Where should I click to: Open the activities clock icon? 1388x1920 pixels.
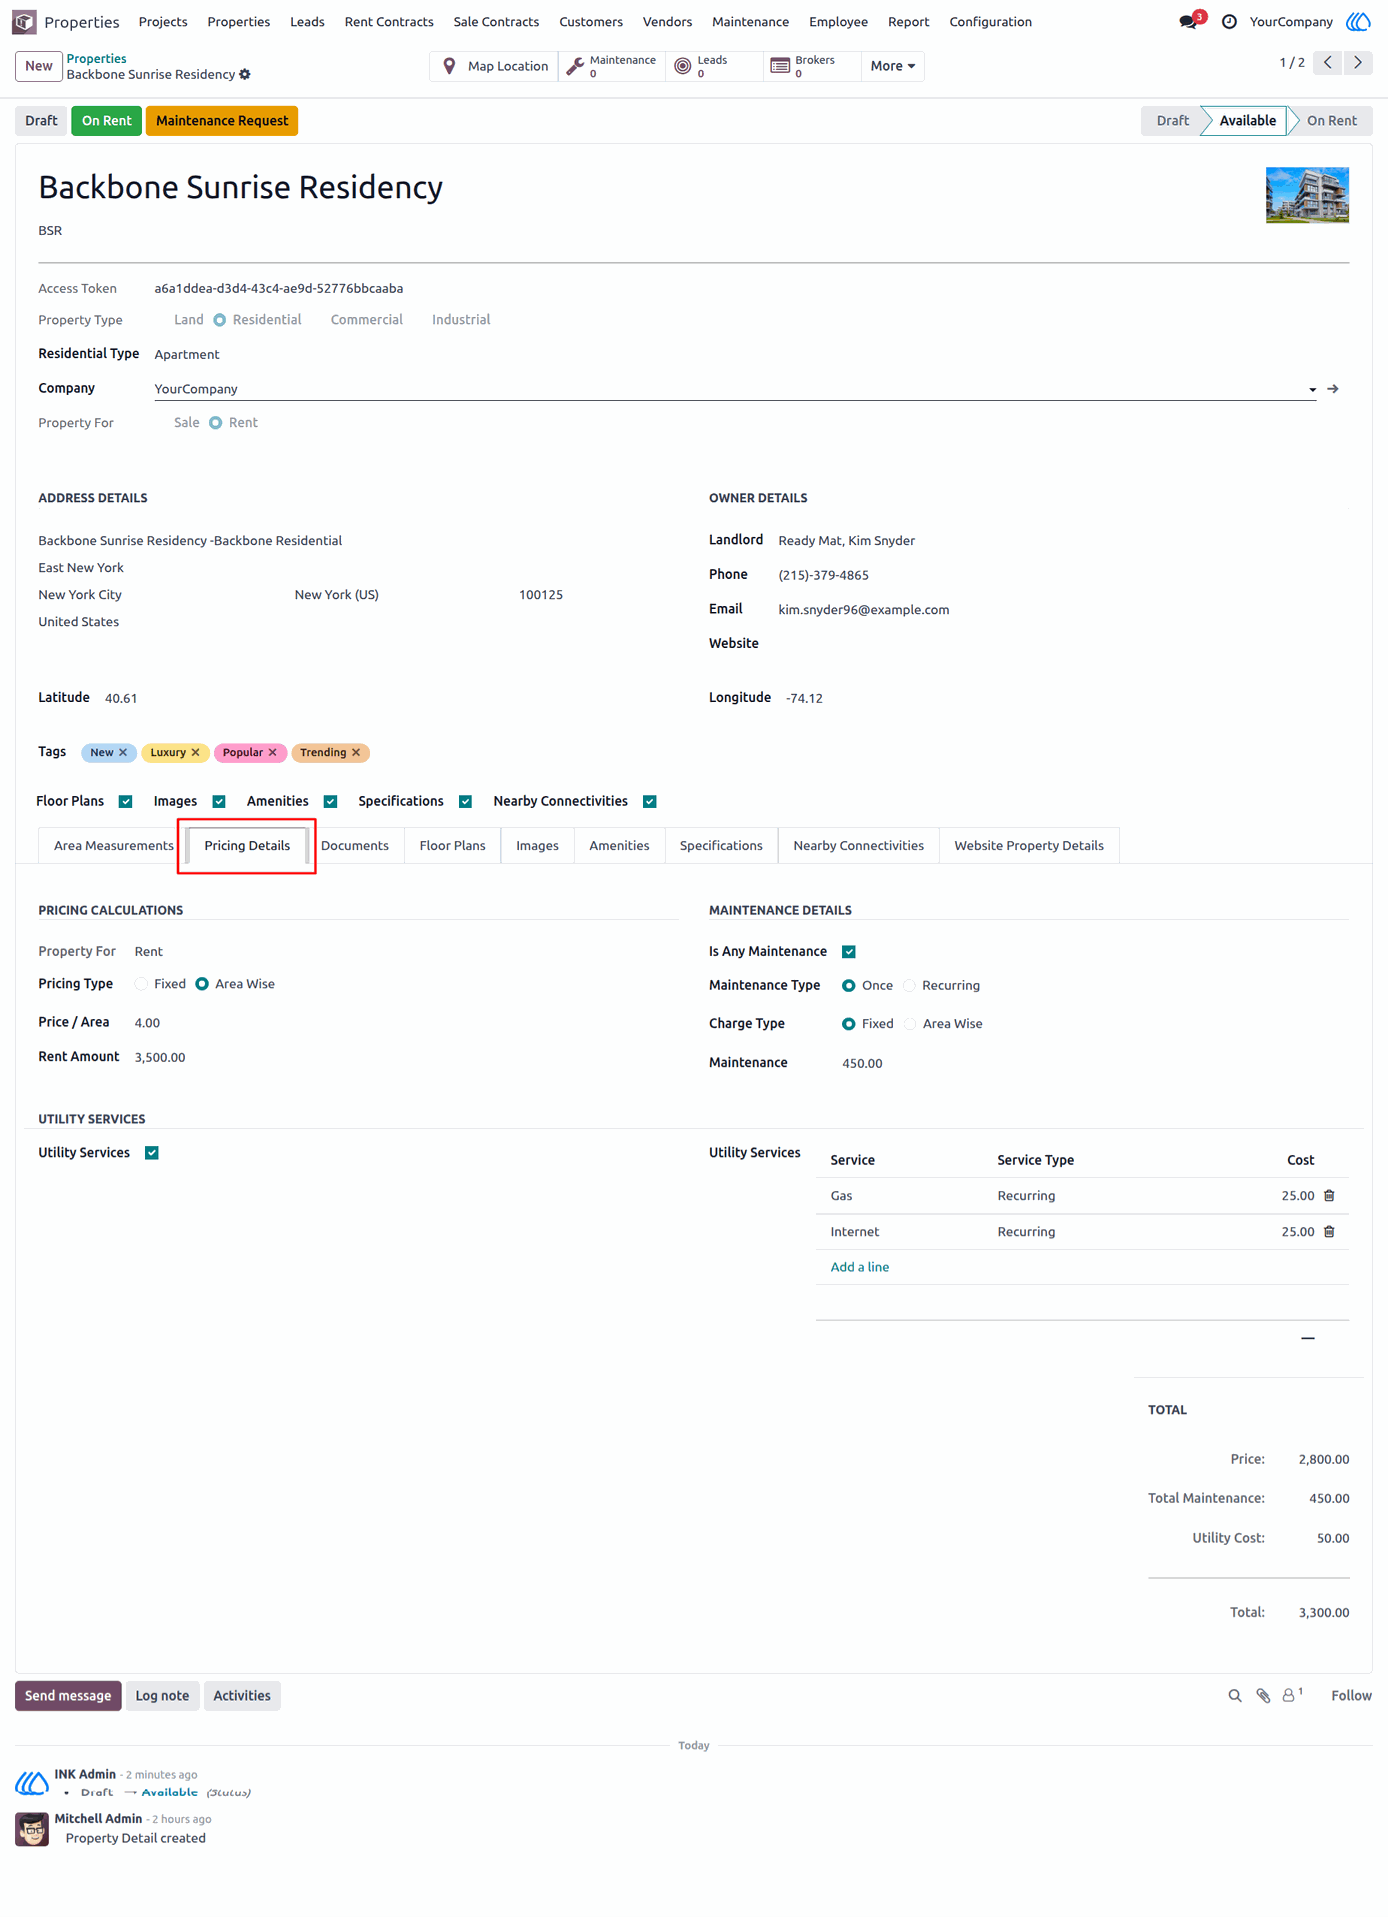click(x=1229, y=21)
